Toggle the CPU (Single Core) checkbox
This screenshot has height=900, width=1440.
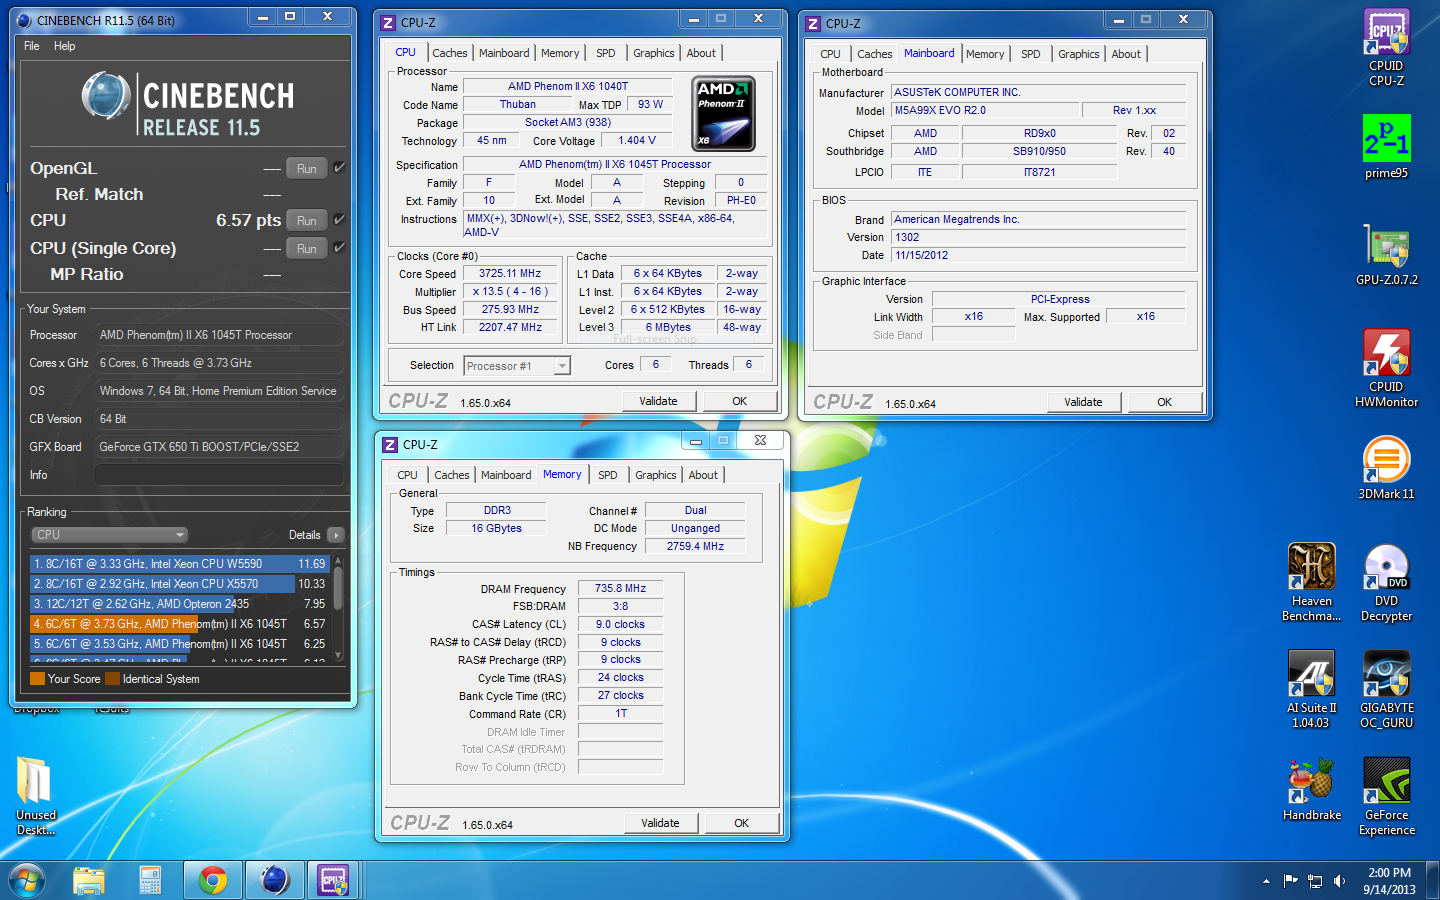339,247
